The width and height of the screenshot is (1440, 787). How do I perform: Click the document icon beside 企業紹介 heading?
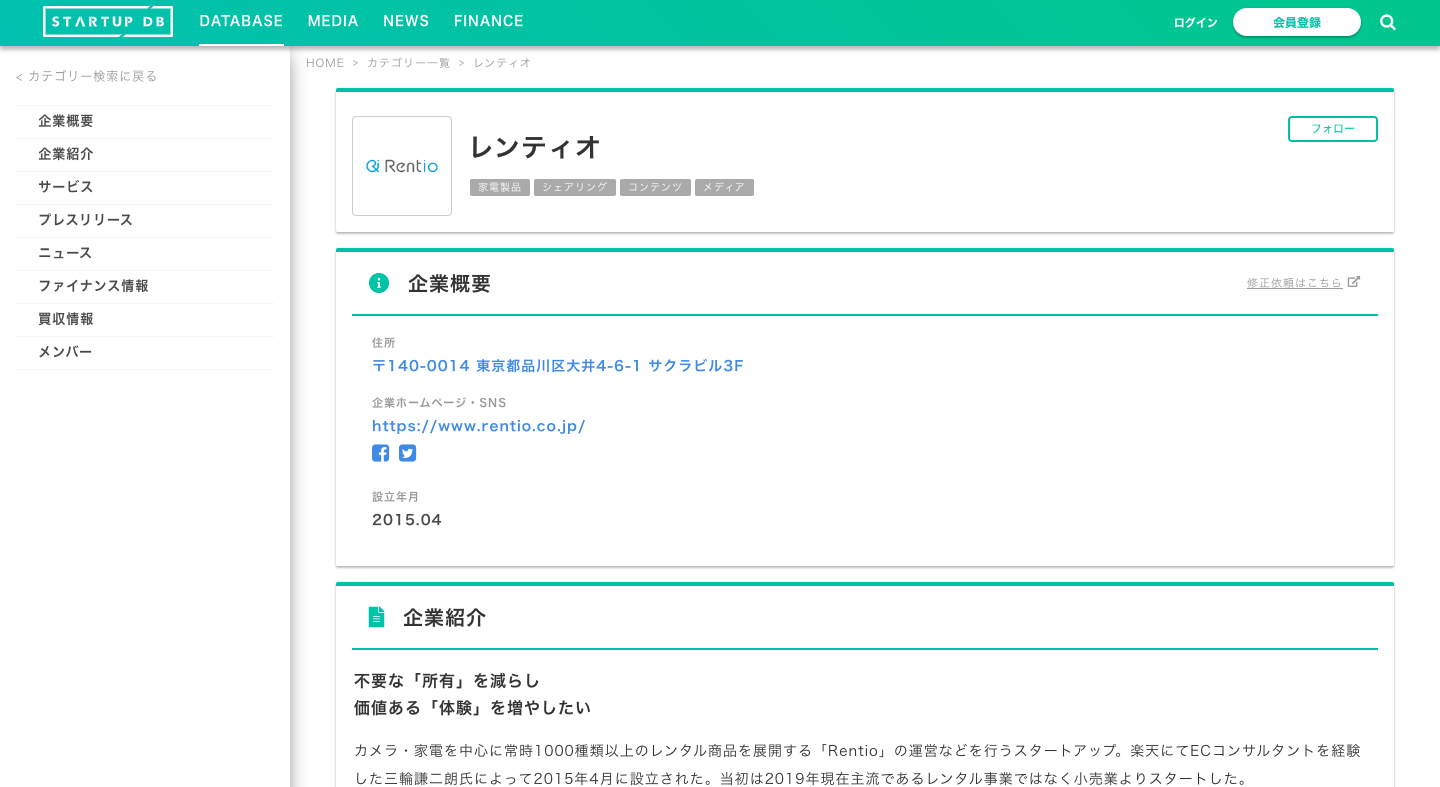[x=376, y=616]
